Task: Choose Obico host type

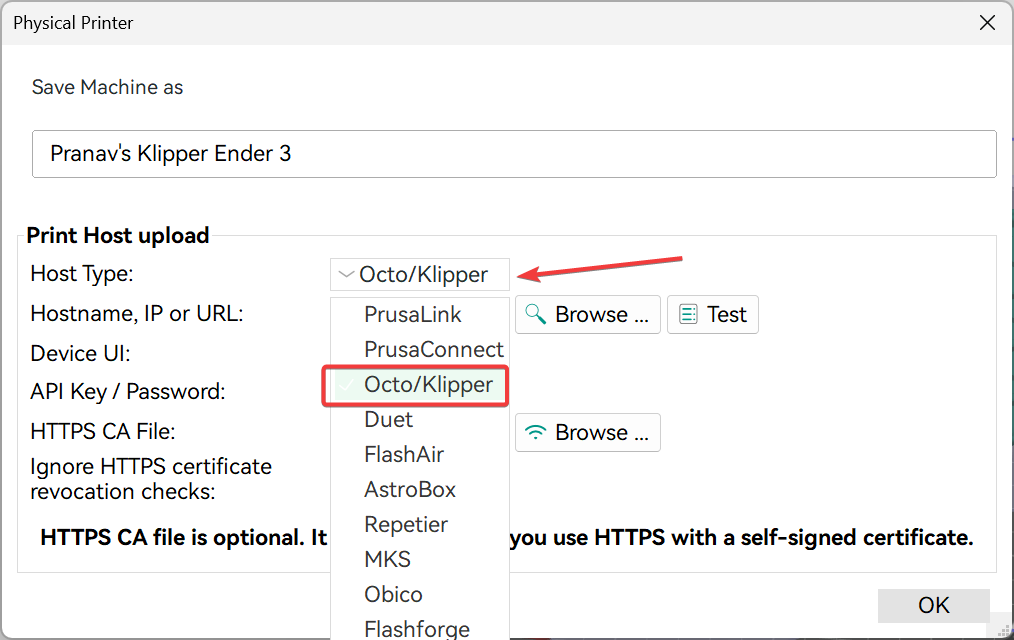Action: coord(420,594)
